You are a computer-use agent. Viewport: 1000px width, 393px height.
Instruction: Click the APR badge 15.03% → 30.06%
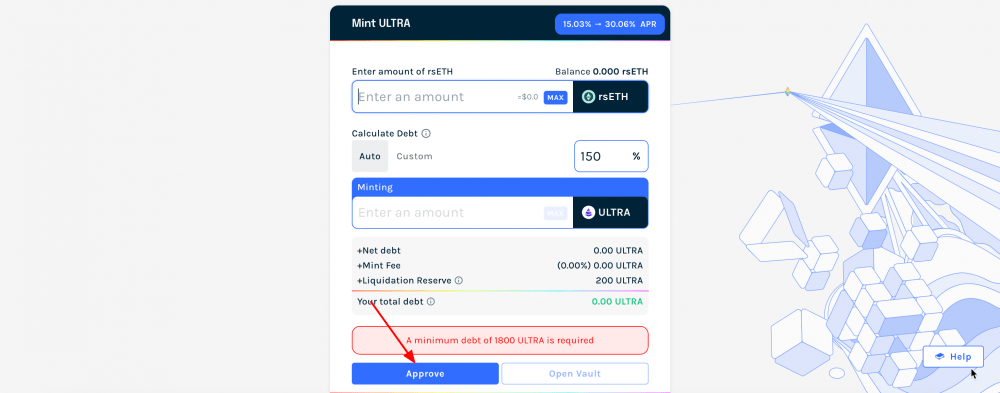[610, 24]
